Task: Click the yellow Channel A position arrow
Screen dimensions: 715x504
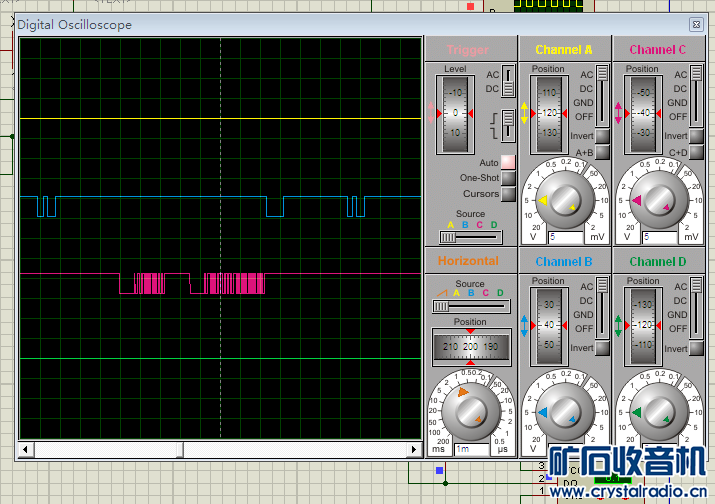Action: (523, 113)
